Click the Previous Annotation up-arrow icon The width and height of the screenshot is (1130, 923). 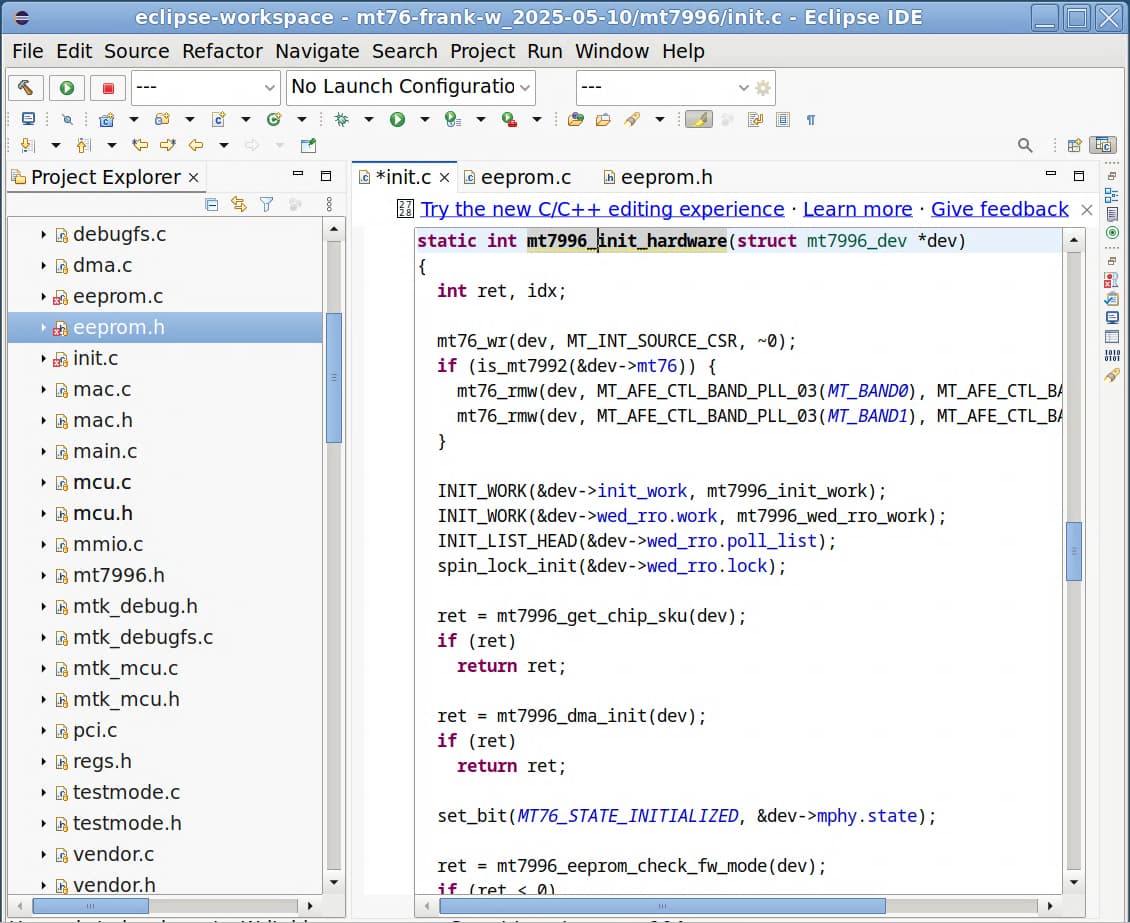coord(84,146)
